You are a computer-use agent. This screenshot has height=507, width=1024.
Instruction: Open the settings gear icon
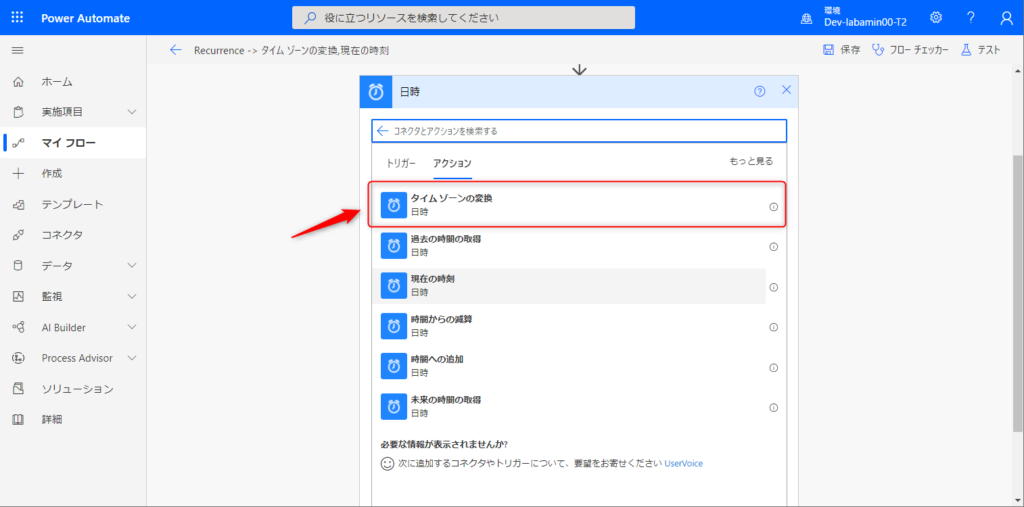click(x=936, y=18)
